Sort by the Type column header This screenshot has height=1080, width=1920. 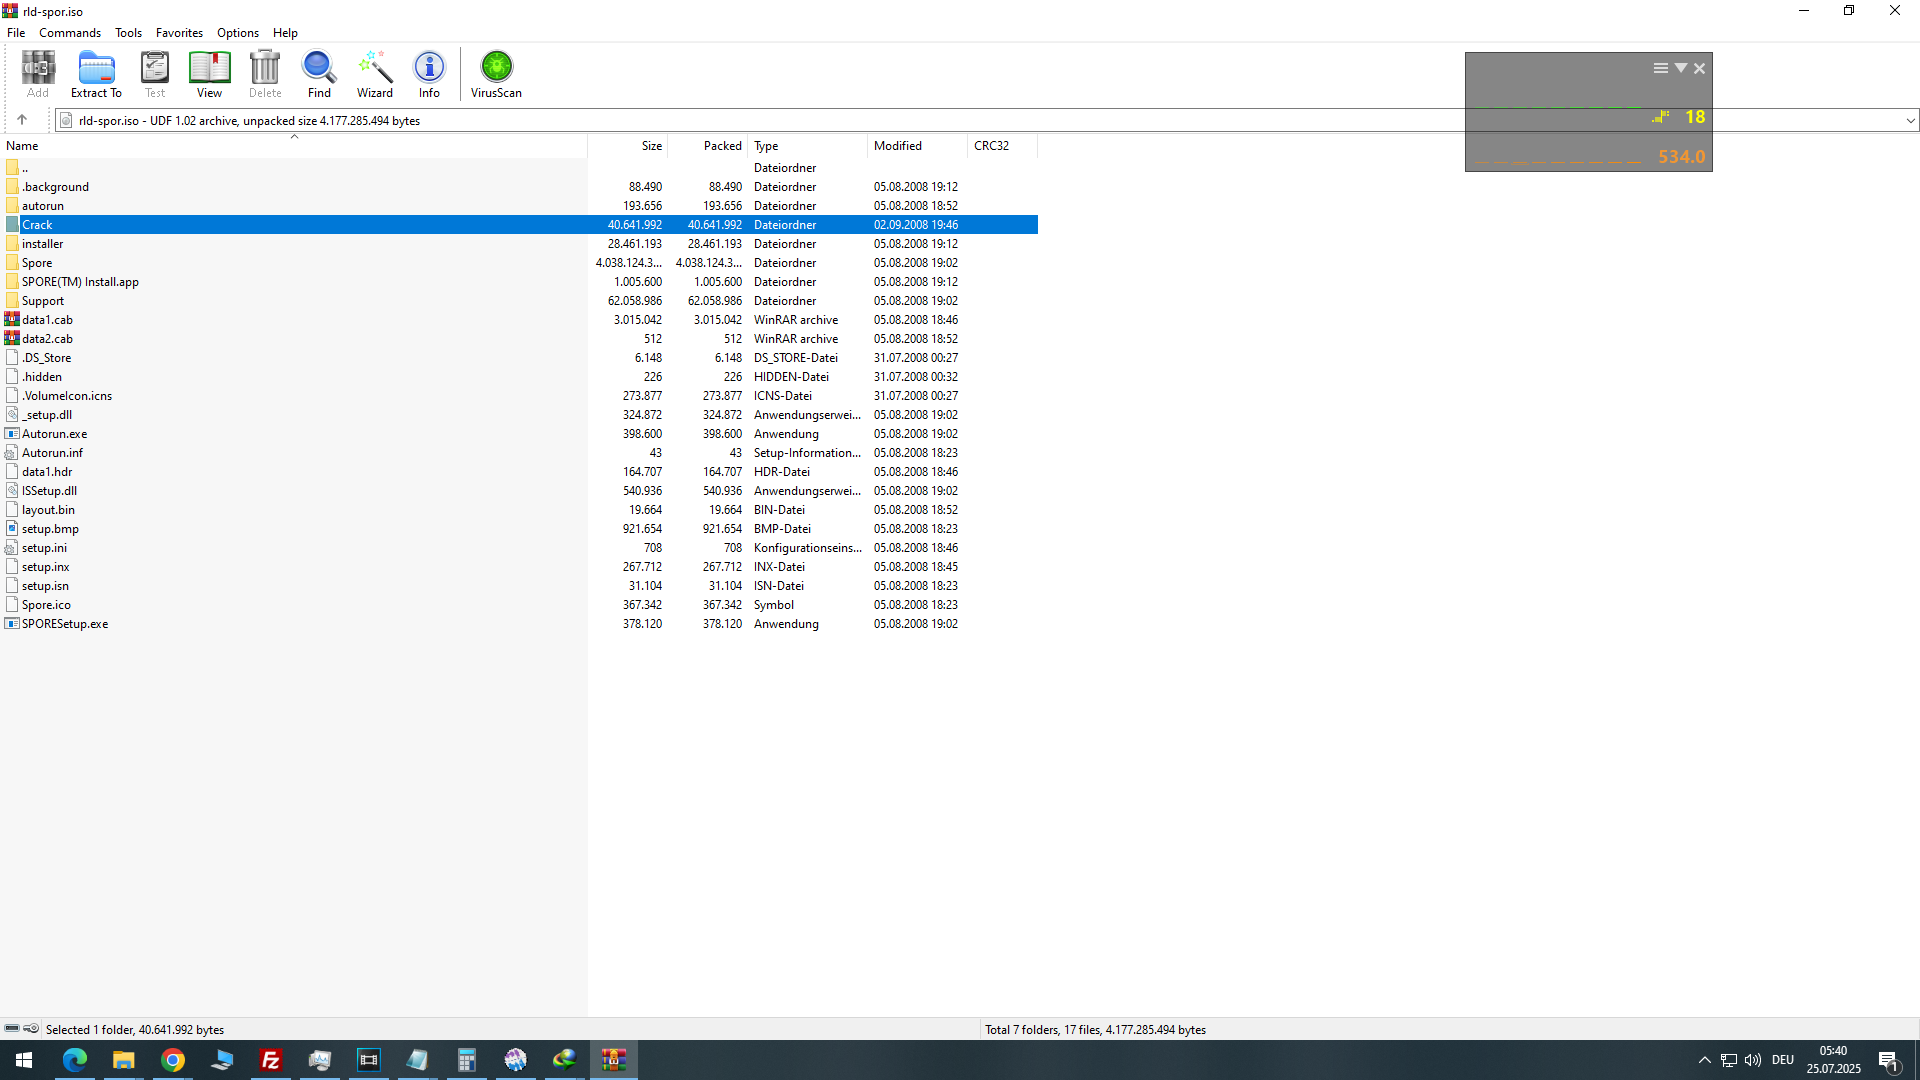[808, 146]
